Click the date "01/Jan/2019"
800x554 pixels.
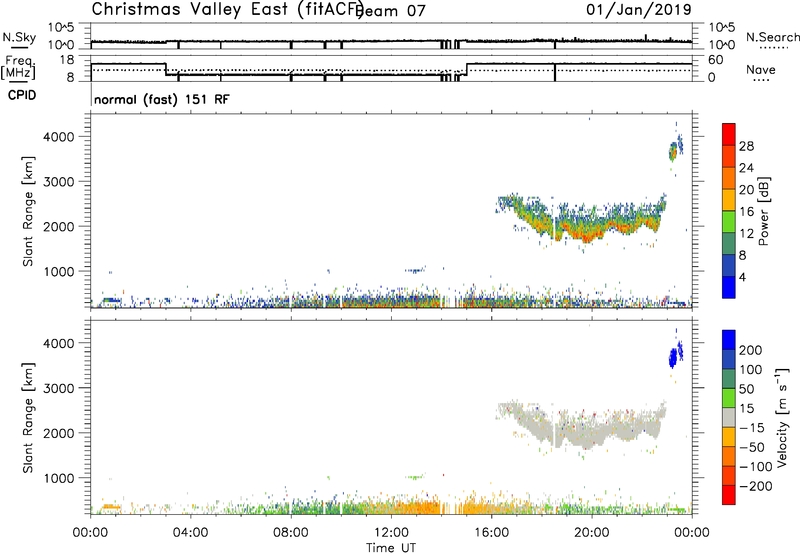point(639,9)
